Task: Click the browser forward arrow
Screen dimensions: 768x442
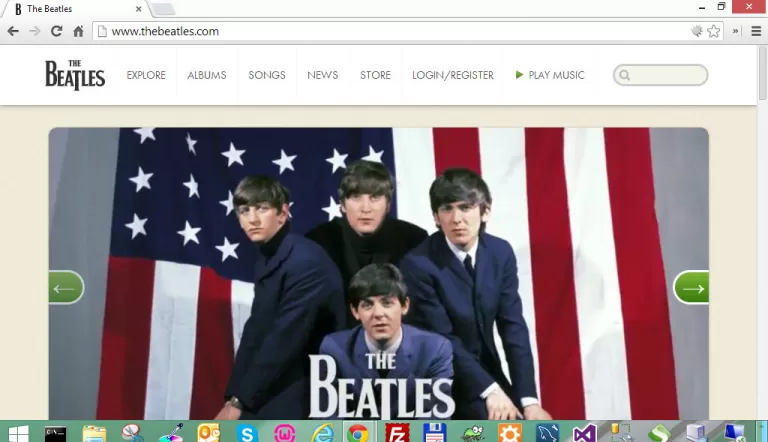Action: pyautogui.click(x=35, y=31)
